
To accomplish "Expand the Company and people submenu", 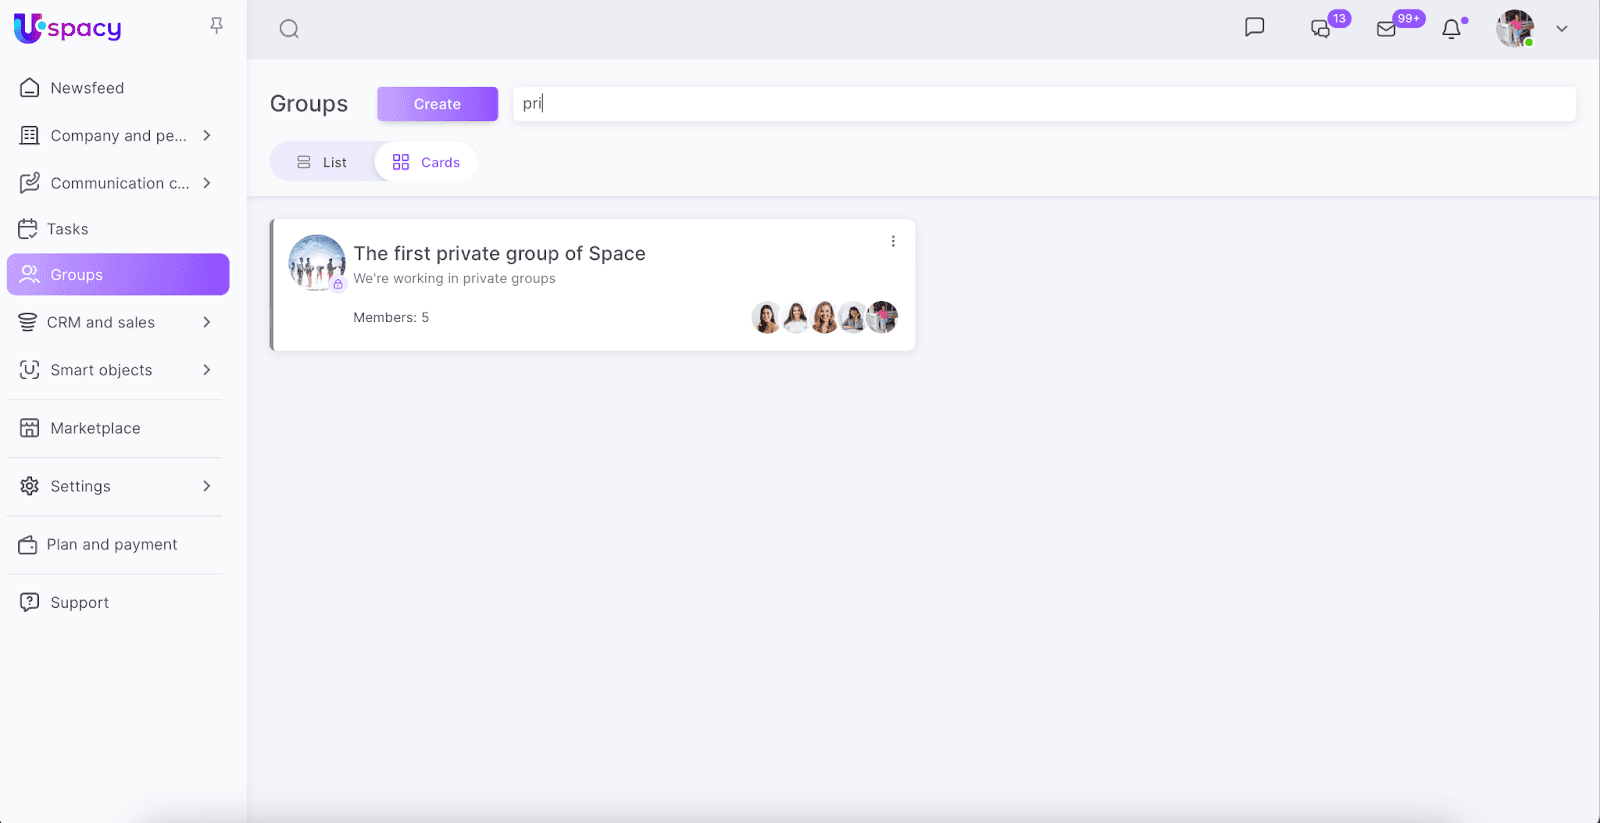I will coord(207,135).
